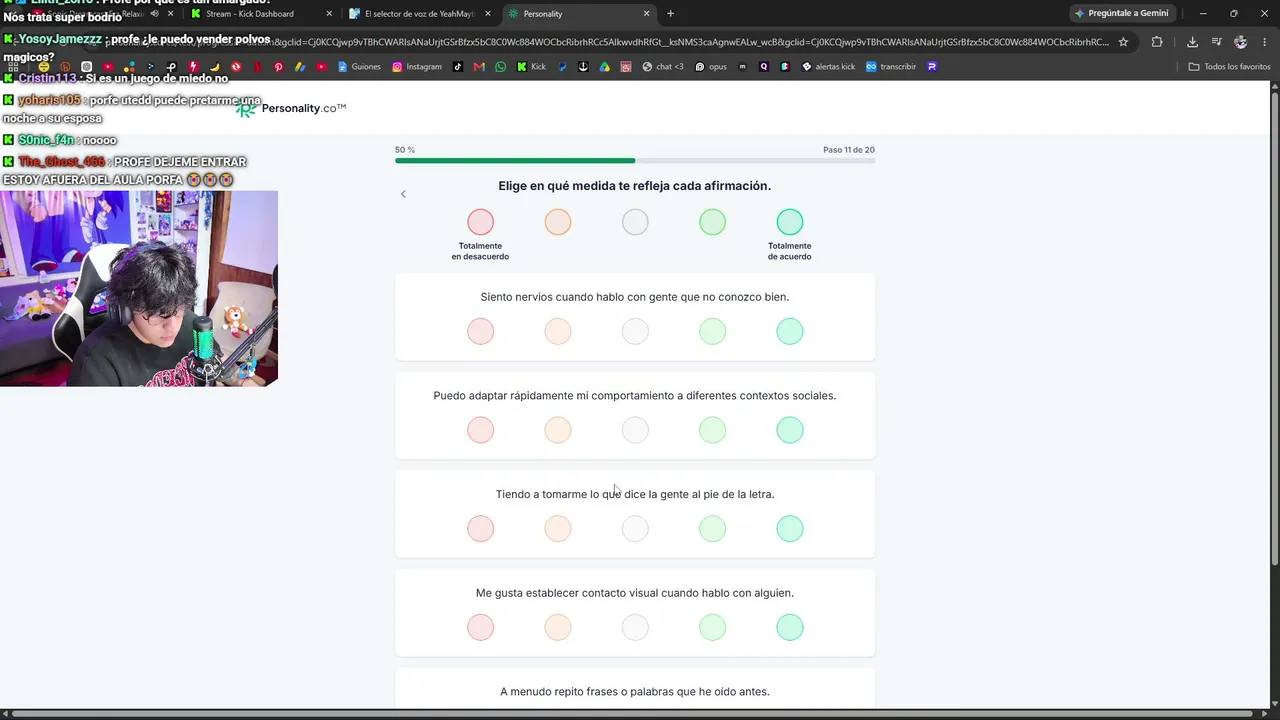
Task: Open the Google Drive bookmark icon
Action: pyautogui.click(x=604, y=67)
